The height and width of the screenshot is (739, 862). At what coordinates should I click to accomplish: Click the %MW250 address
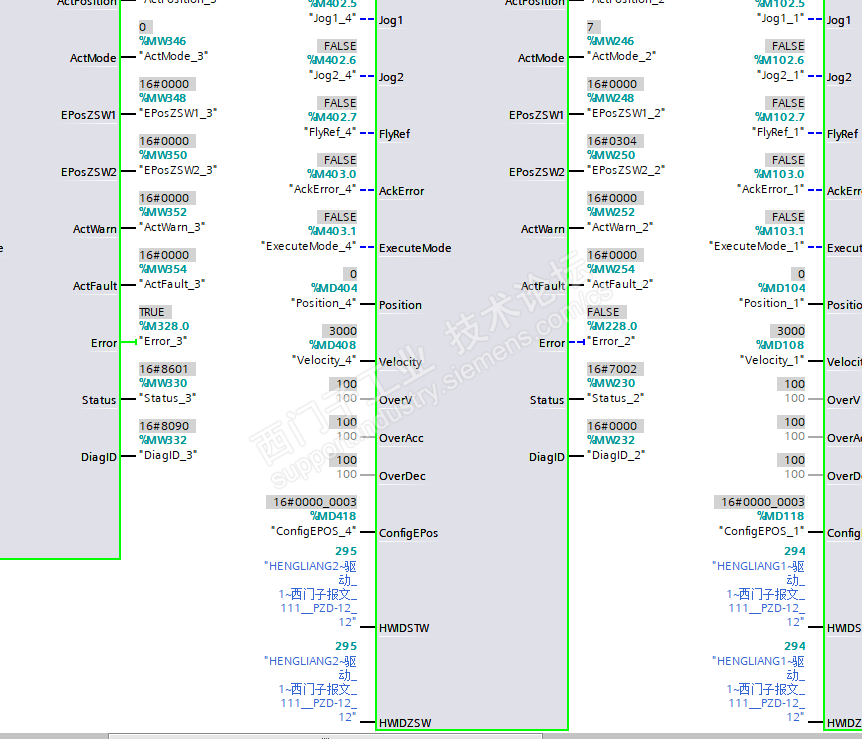point(611,156)
